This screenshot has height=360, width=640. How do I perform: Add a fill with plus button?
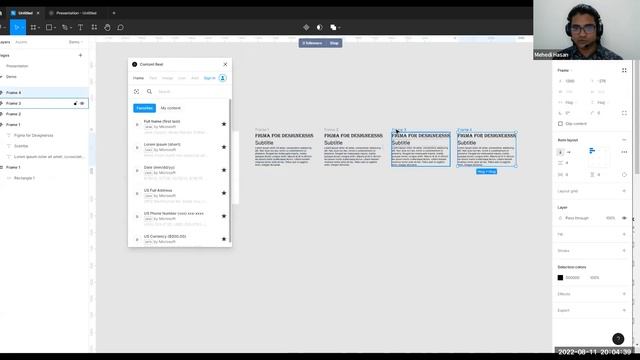coord(624,234)
